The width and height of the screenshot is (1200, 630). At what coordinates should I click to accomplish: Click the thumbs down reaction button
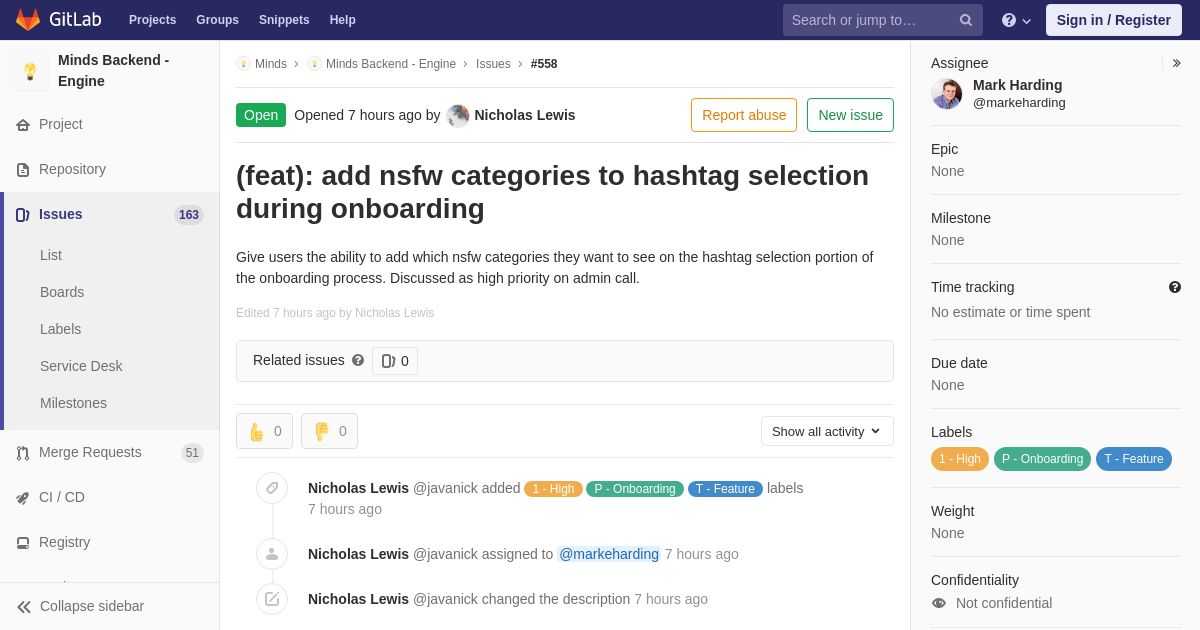(x=329, y=431)
